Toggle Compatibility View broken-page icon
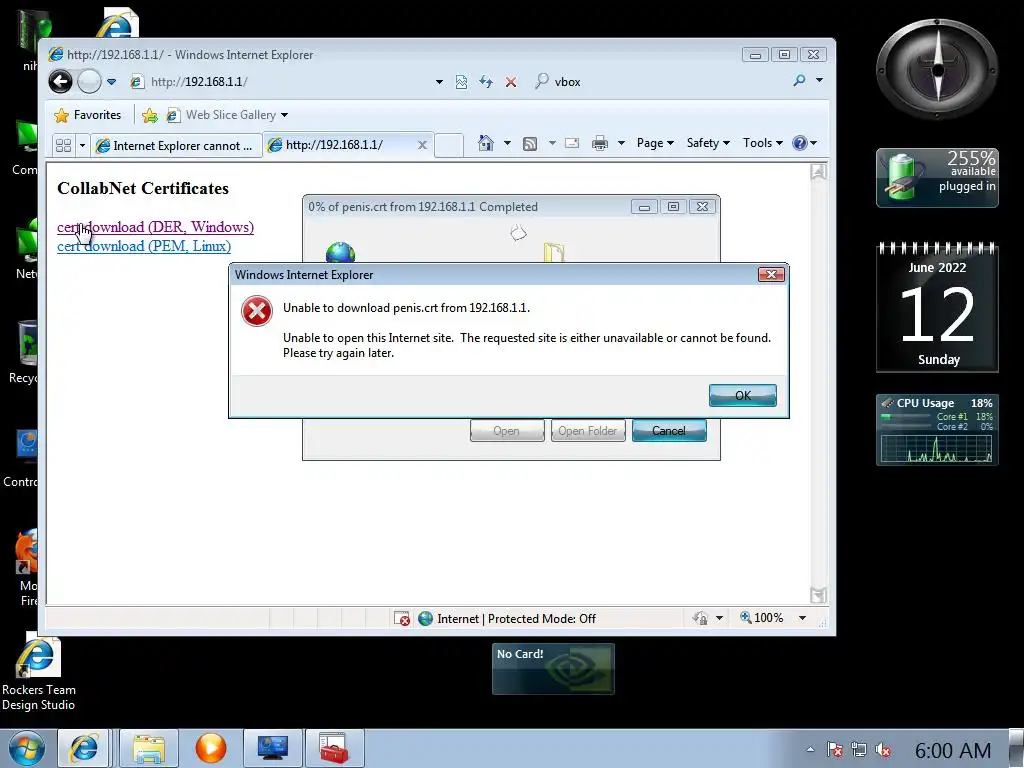The height and width of the screenshot is (768, 1024). [461, 82]
